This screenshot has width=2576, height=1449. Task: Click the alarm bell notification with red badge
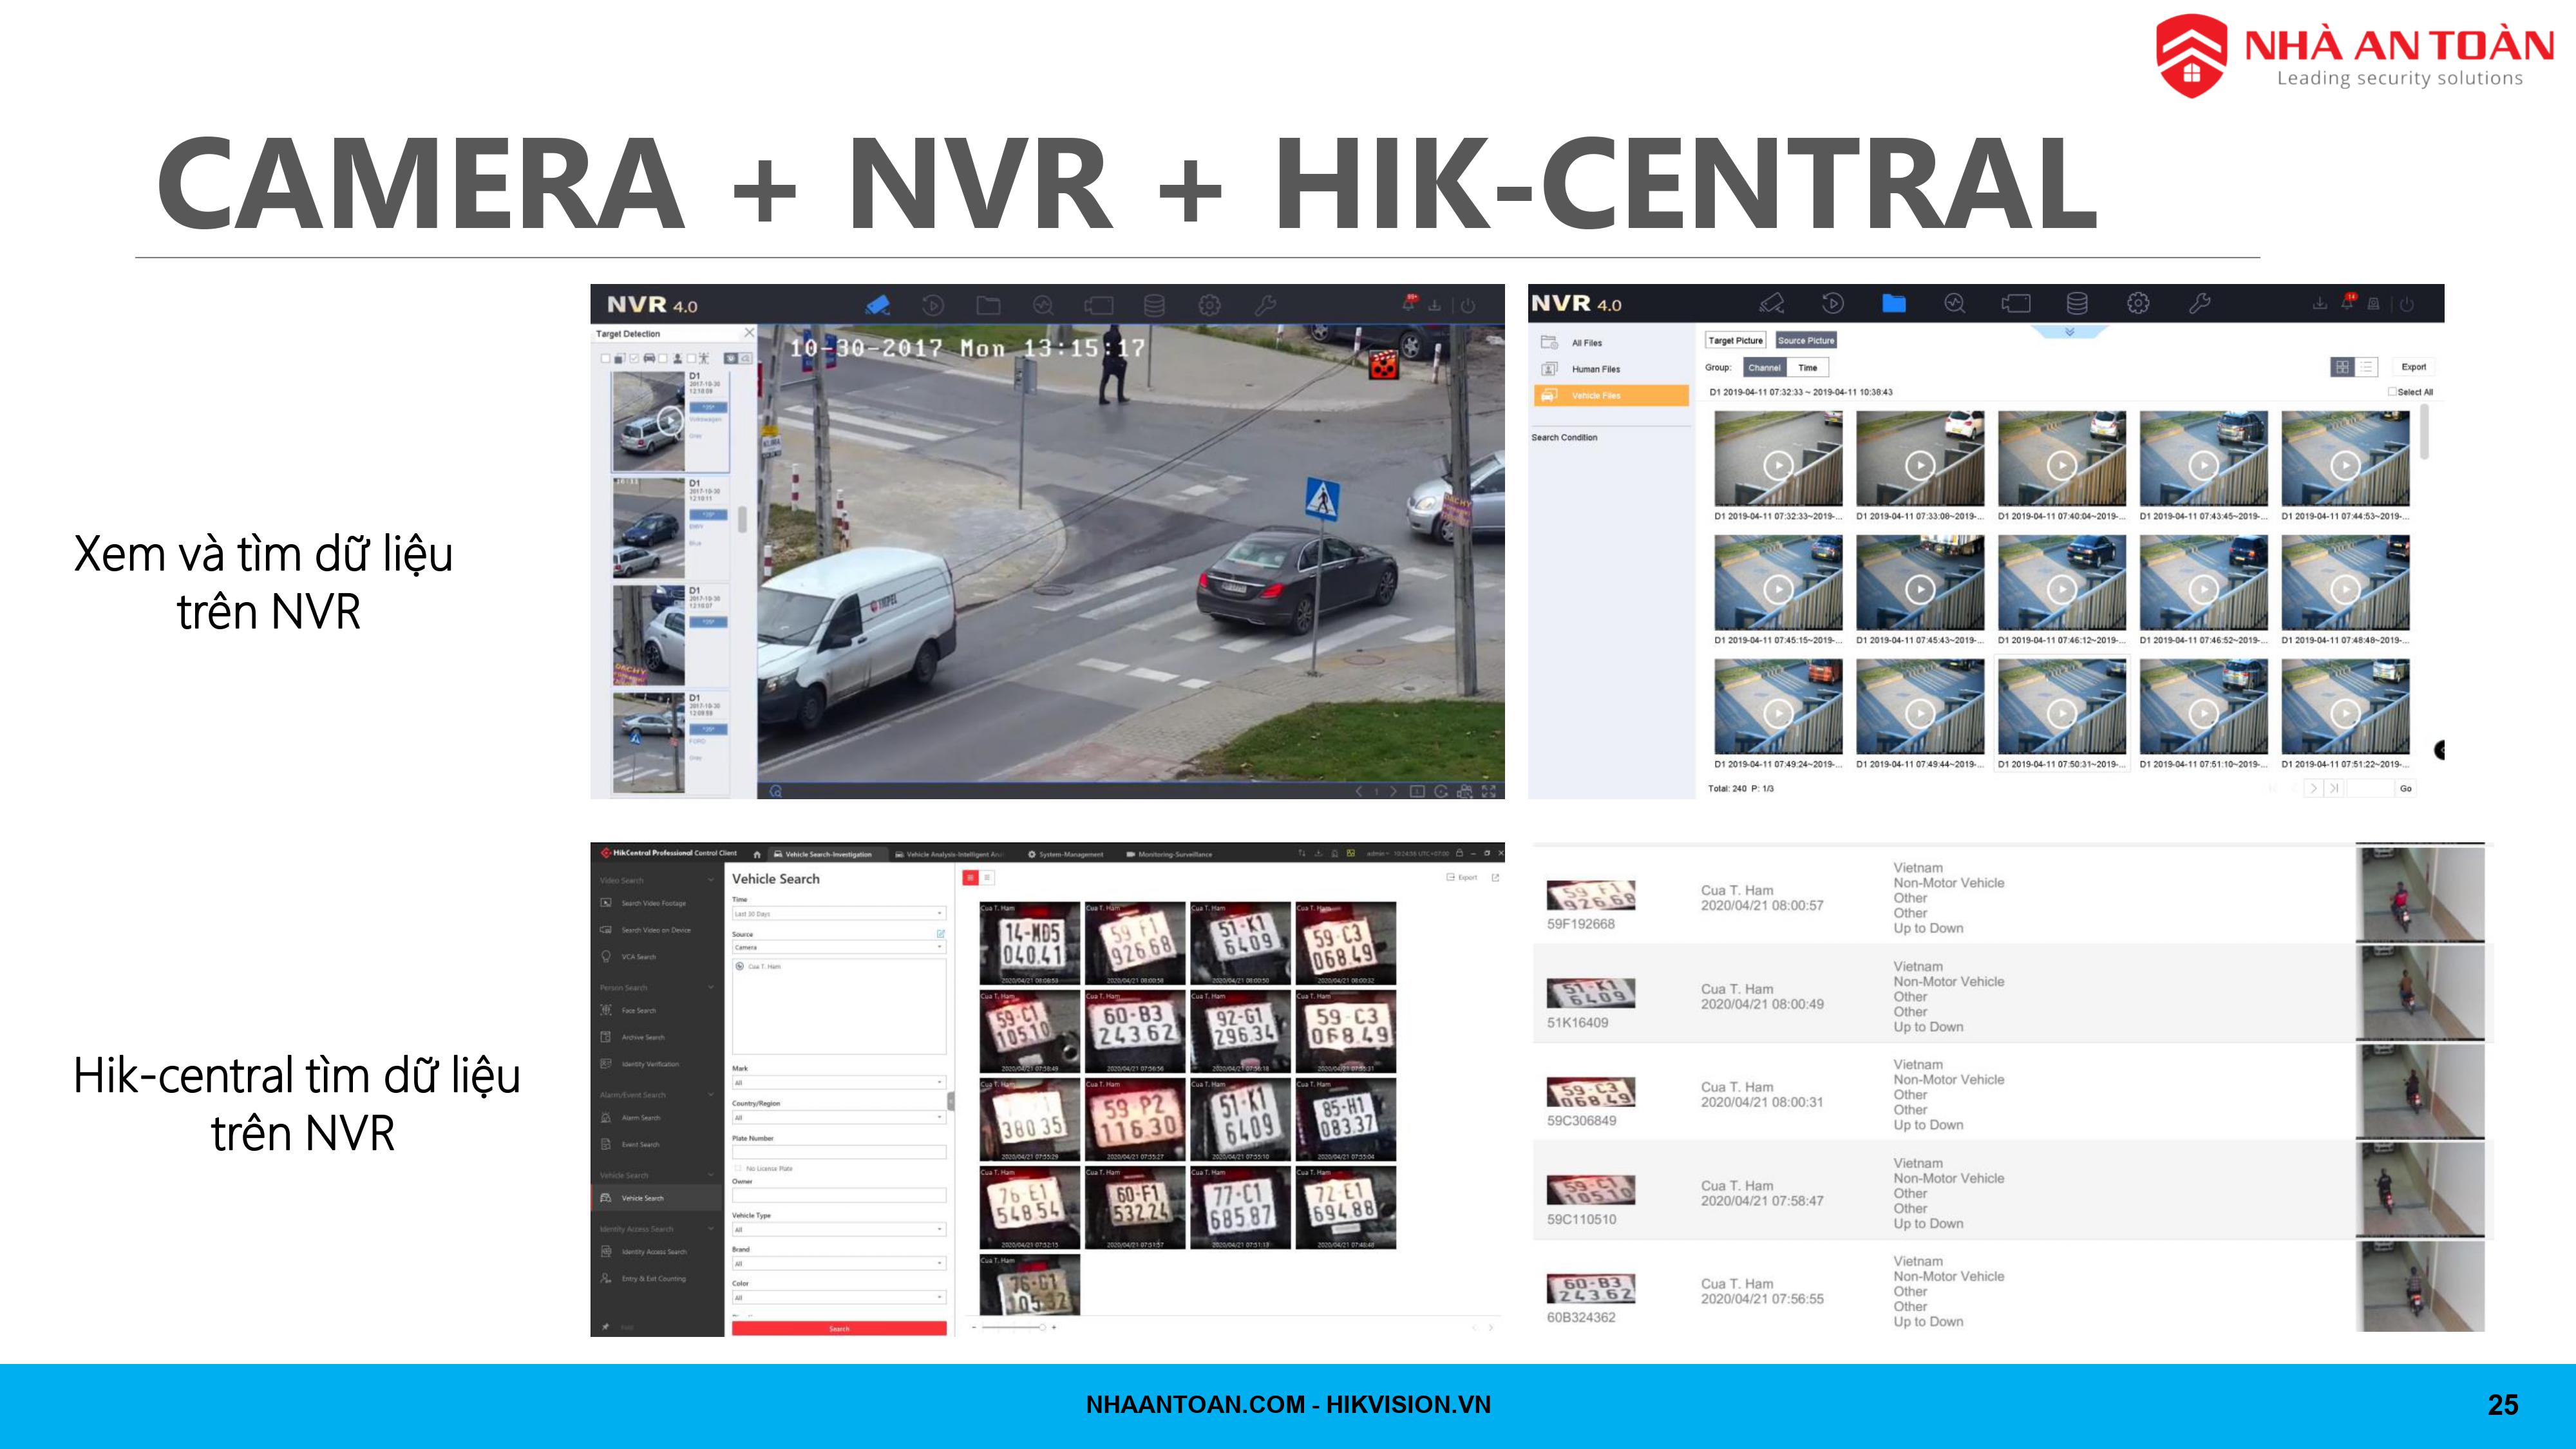click(x=2346, y=303)
